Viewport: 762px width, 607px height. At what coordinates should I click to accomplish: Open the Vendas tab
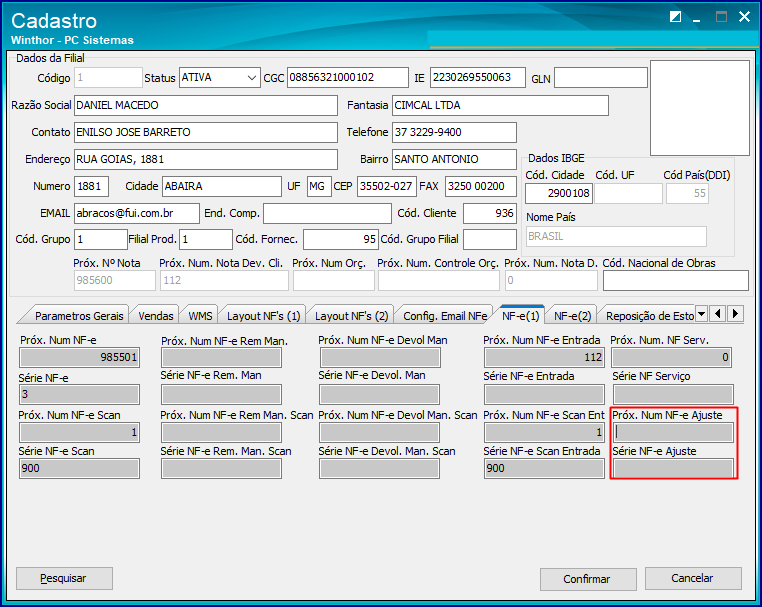(x=156, y=316)
